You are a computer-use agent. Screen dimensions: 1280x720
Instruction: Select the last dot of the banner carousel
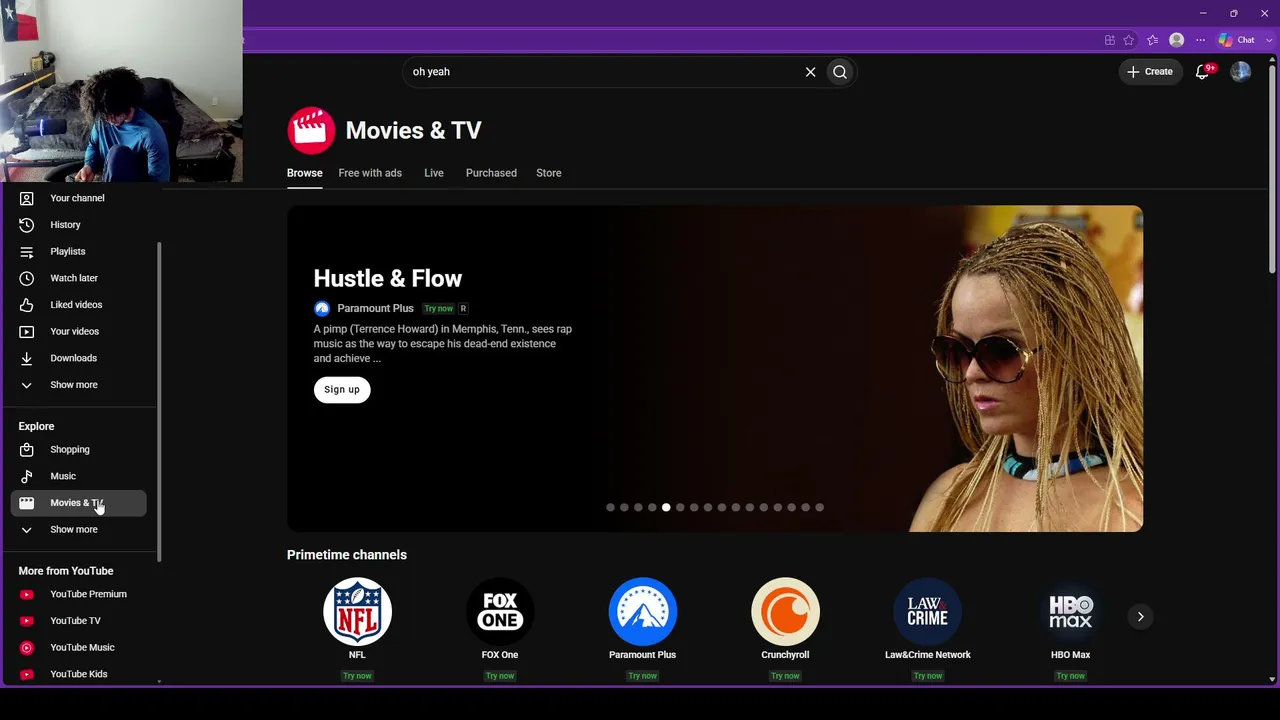tap(820, 508)
